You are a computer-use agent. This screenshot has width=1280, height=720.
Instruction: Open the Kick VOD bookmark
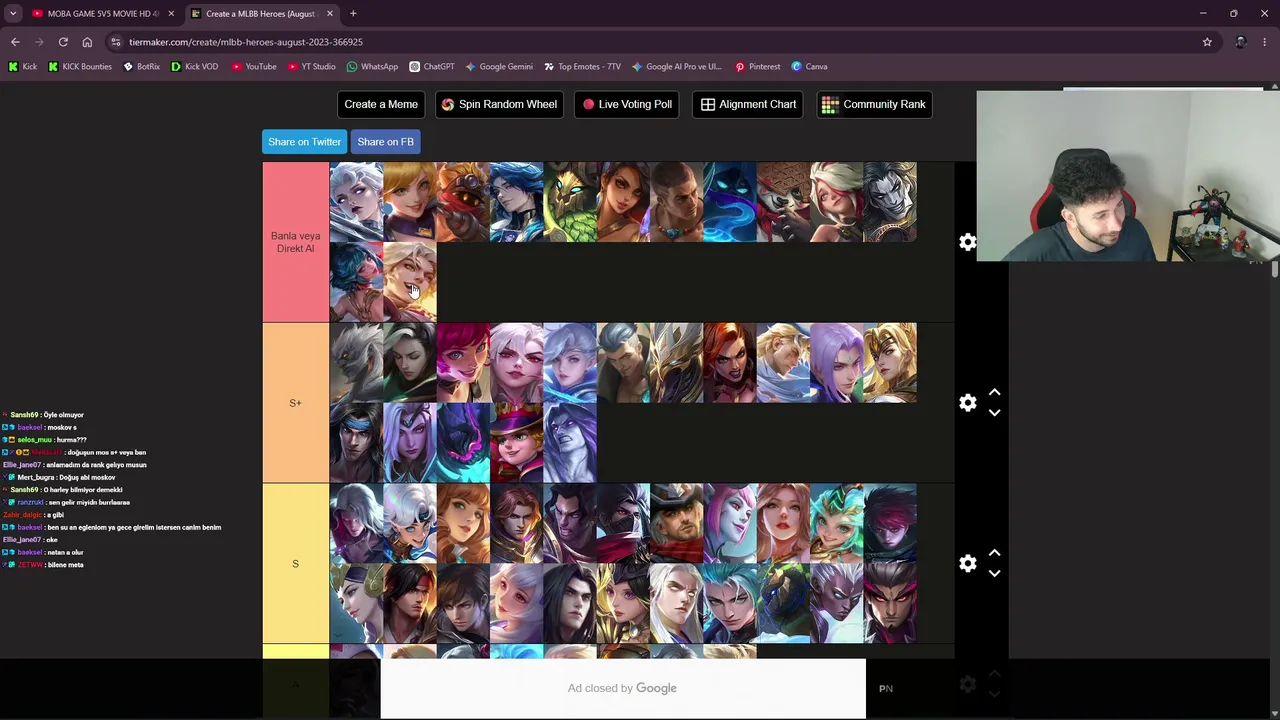(194, 67)
